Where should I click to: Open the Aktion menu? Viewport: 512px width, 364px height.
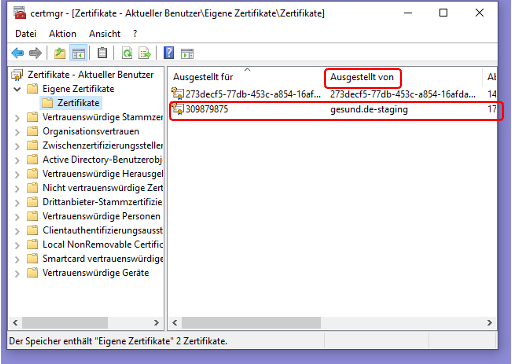pos(63,34)
